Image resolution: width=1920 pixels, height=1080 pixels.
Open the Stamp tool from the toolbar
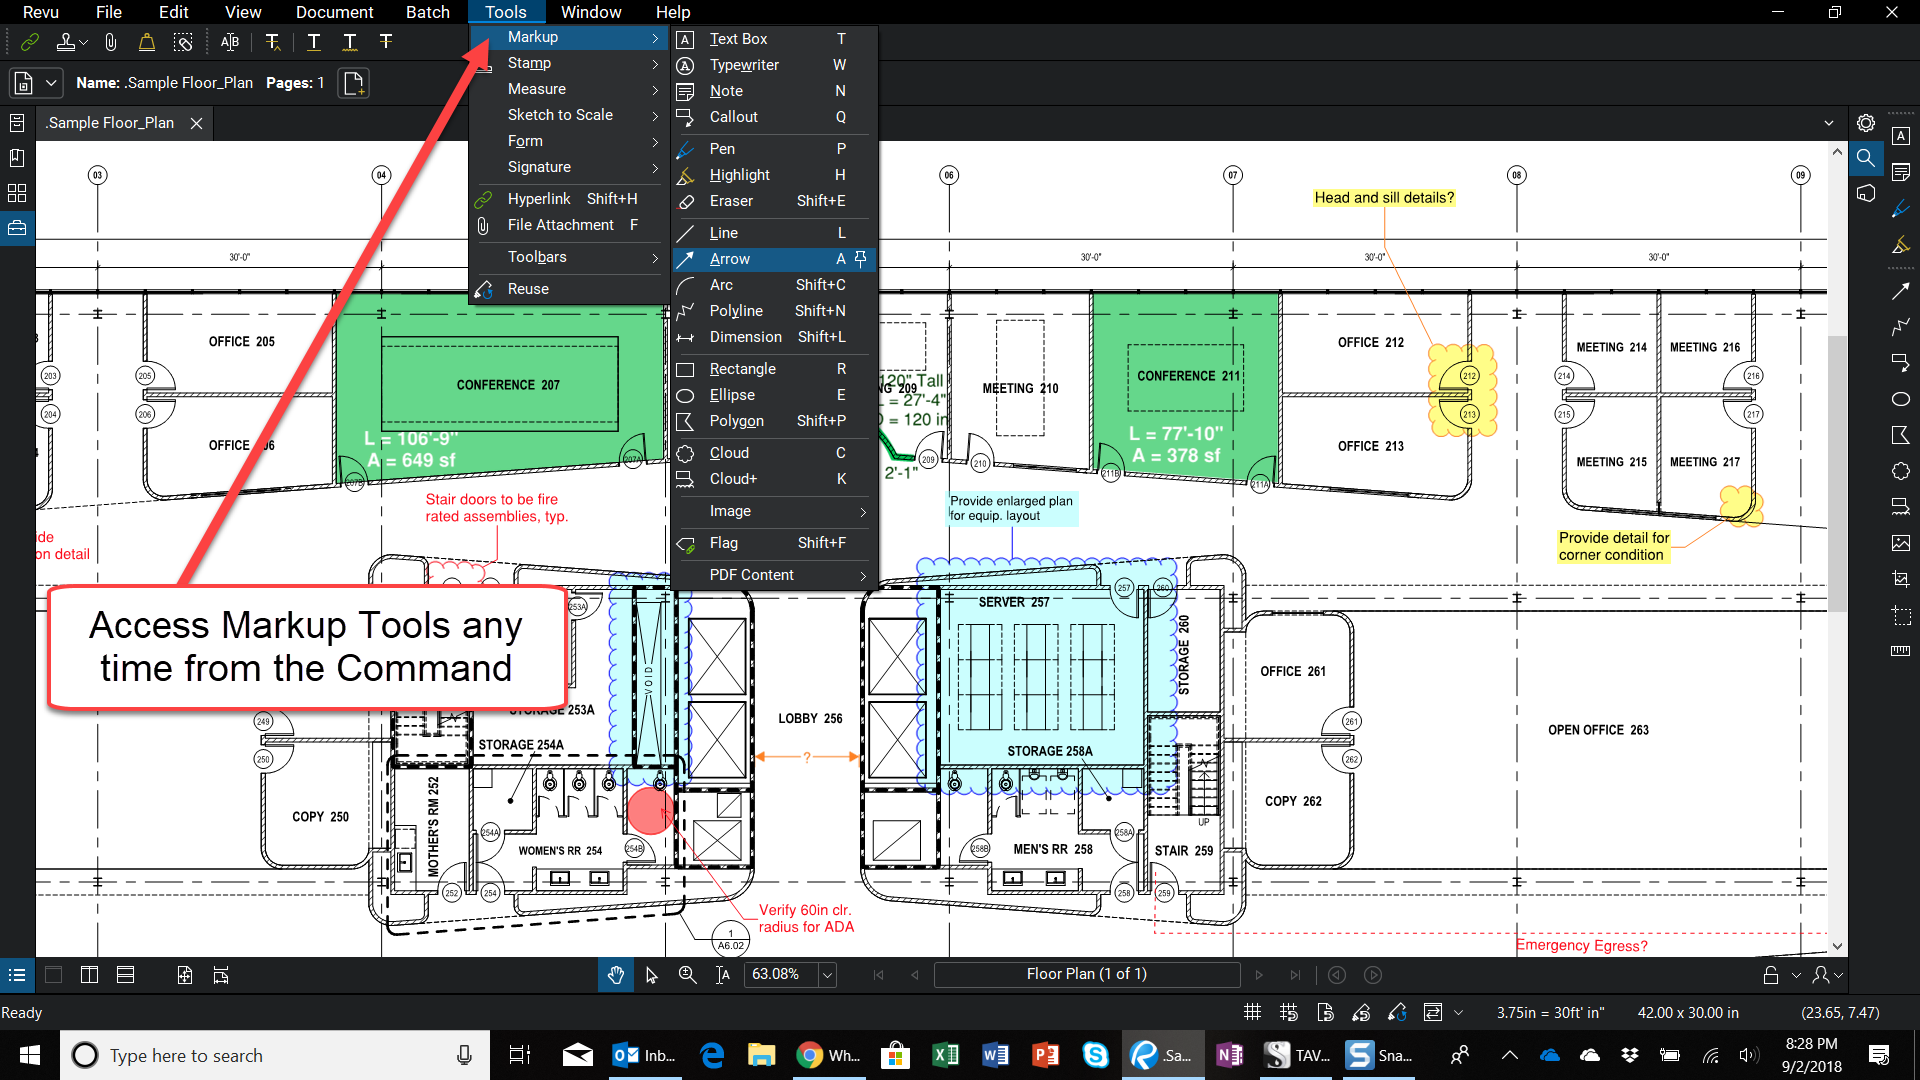(64, 42)
